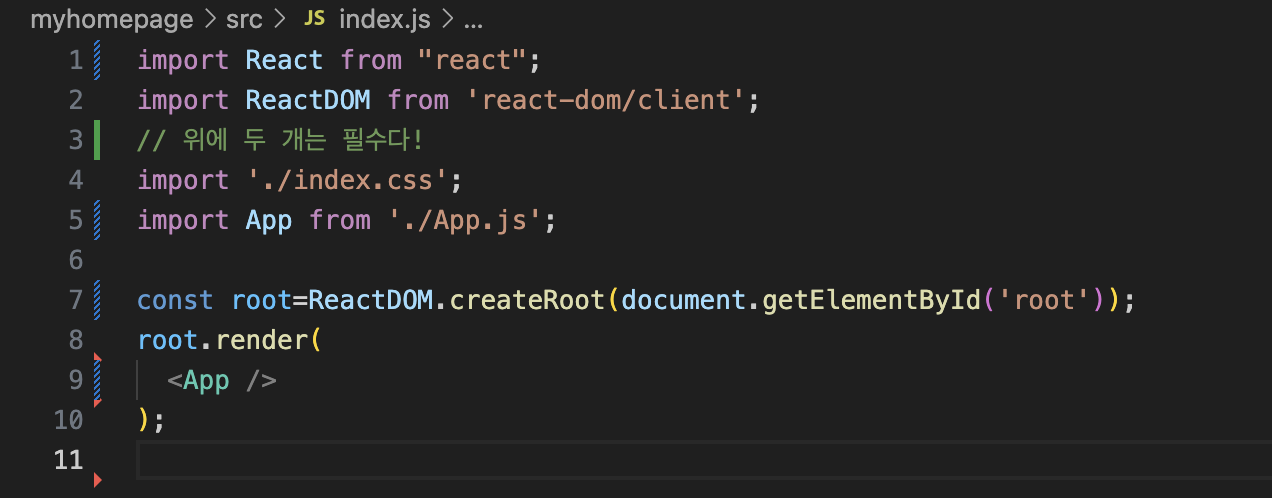The height and width of the screenshot is (498, 1272).
Task: Click the Korean comment on line 3
Action: [x=281, y=140]
